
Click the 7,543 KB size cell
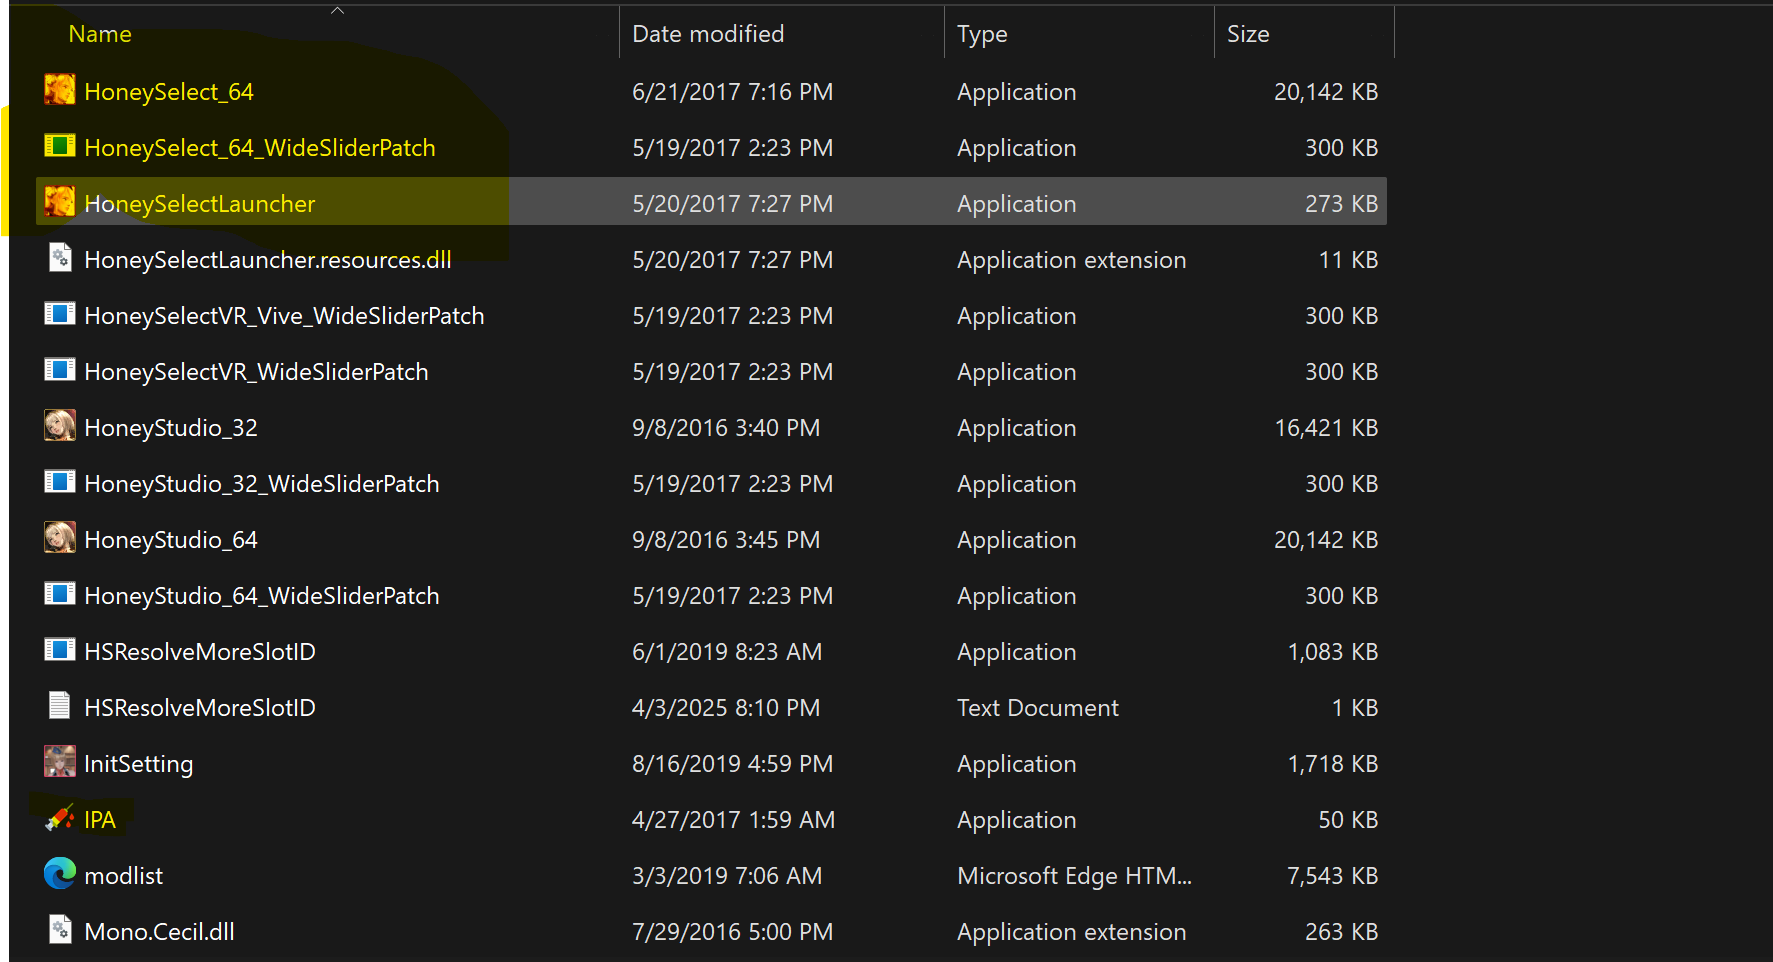[x=1333, y=876]
